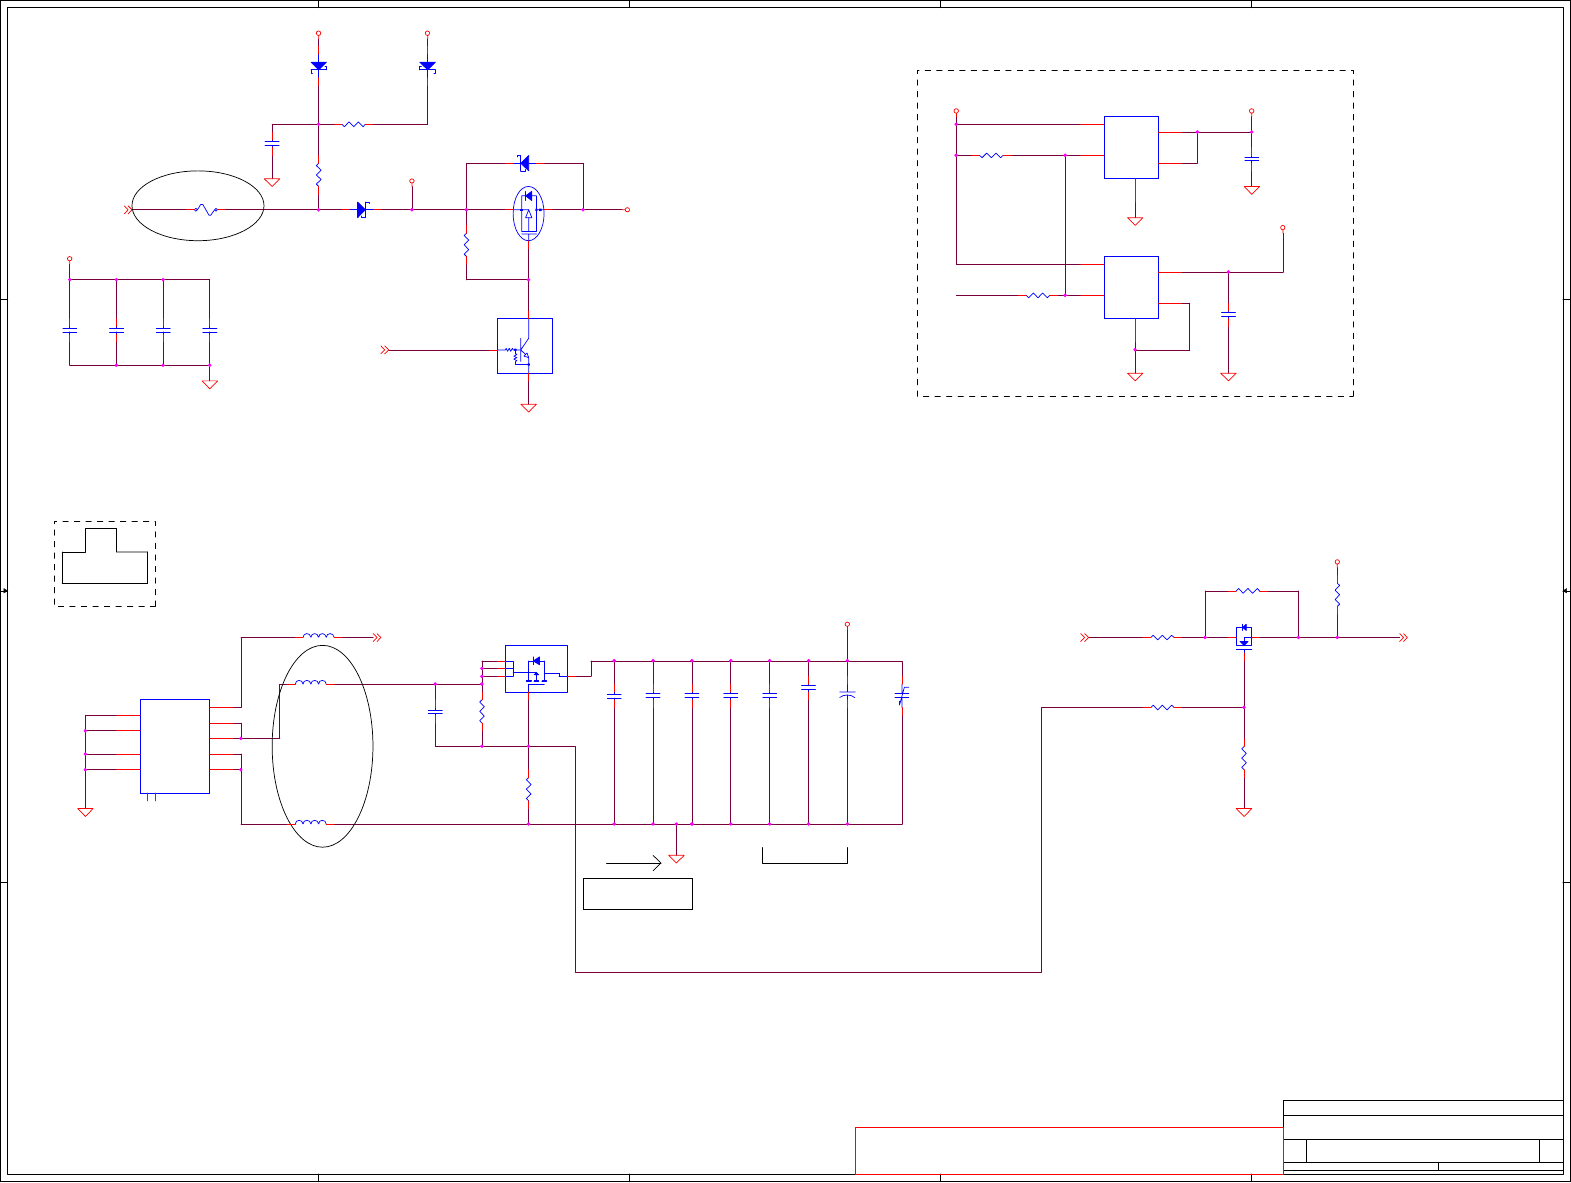Select the fuse symbol inside the ellipse
This screenshot has height=1183, width=1571.
tap(205, 210)
